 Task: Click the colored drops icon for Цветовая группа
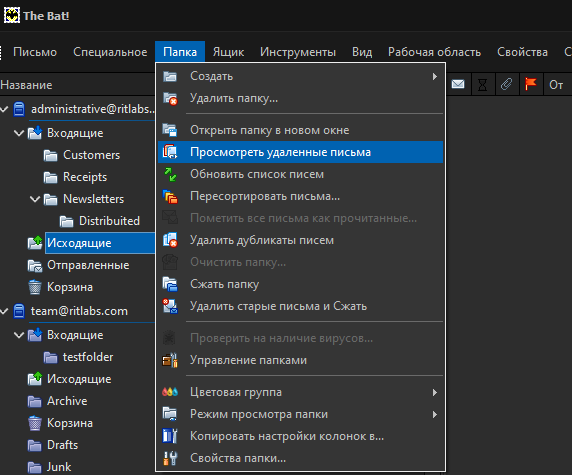pyautogui.click(x=170, y=392)
